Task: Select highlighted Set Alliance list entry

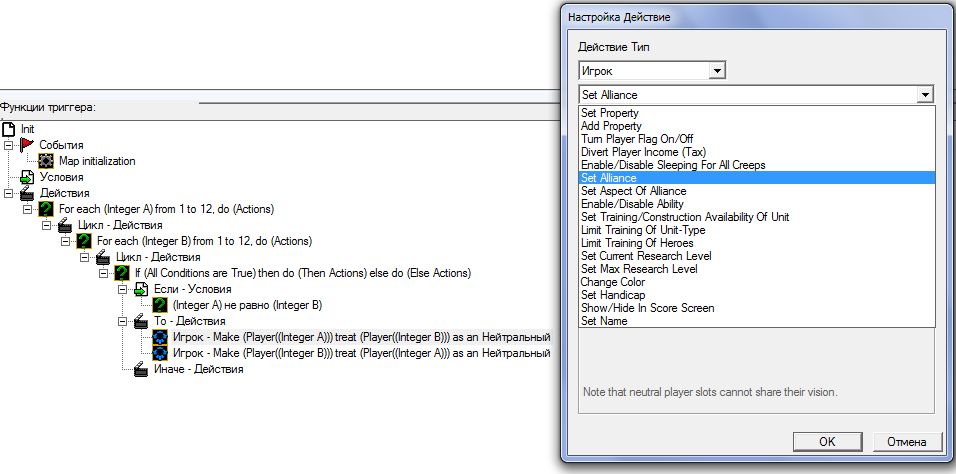Action: [x=757, y=178]
